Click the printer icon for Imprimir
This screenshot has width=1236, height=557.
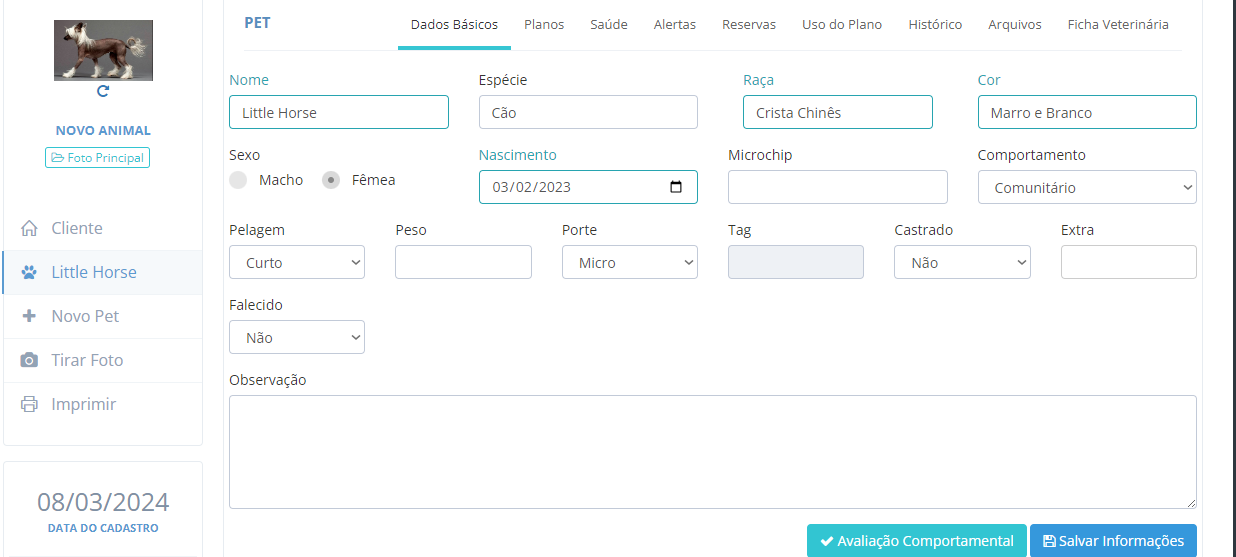click(29, 404)
